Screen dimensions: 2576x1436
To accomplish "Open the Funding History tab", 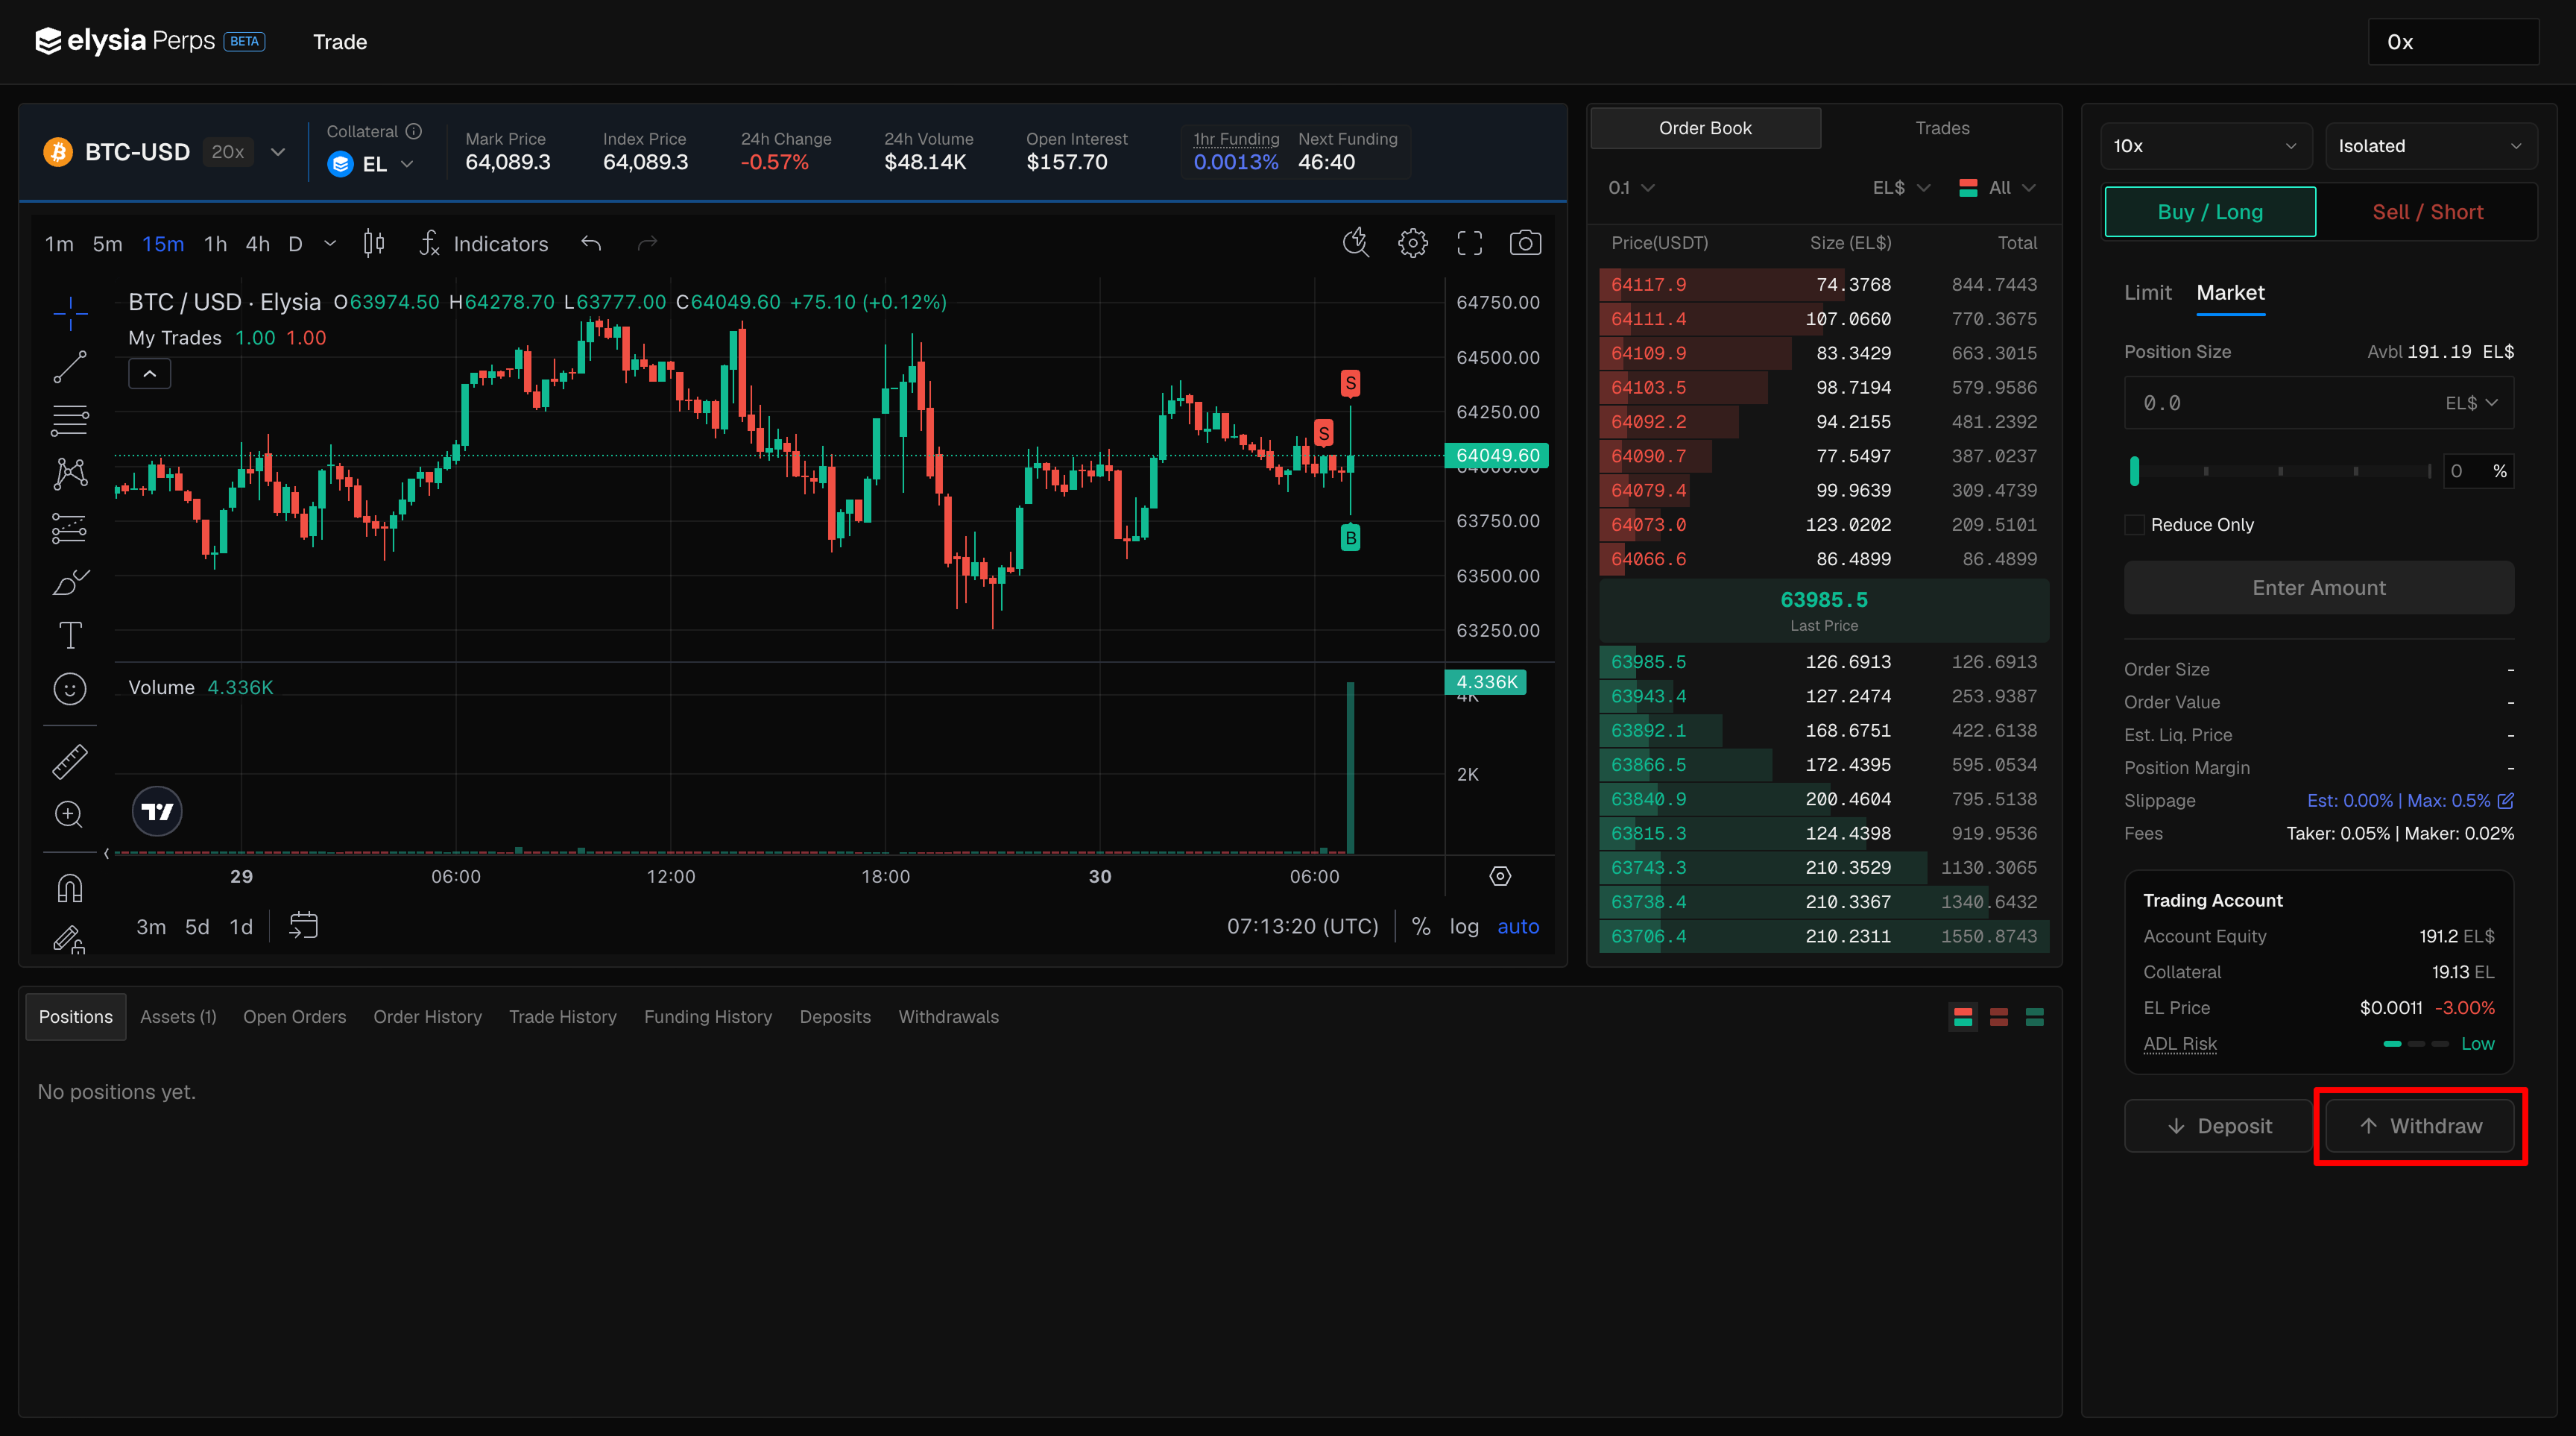I will pos(708,1017).
